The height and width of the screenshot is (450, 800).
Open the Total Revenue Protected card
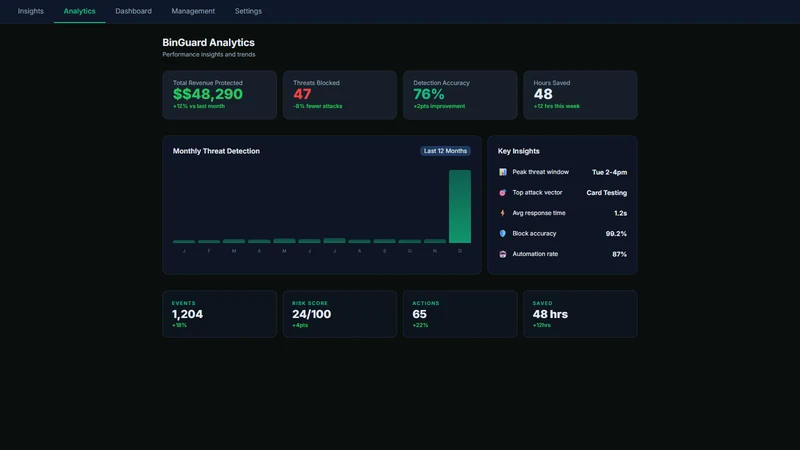click(219, 95)
